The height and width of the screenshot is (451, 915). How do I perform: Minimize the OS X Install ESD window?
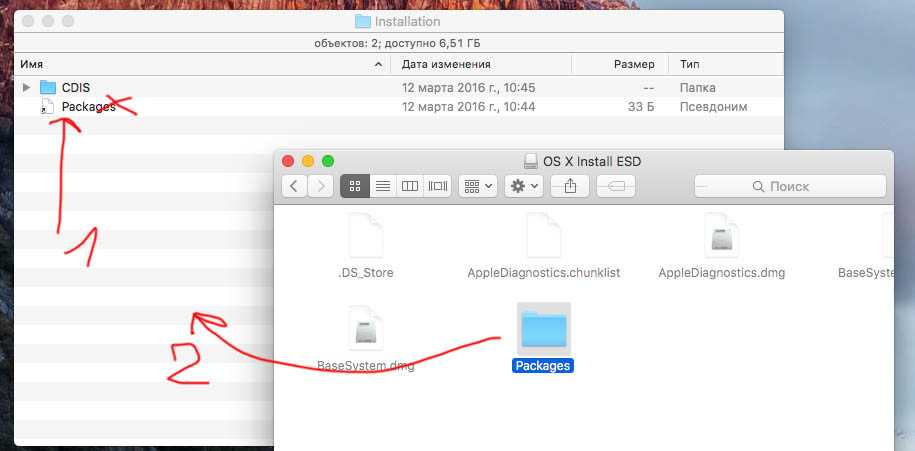pos(308,162)
